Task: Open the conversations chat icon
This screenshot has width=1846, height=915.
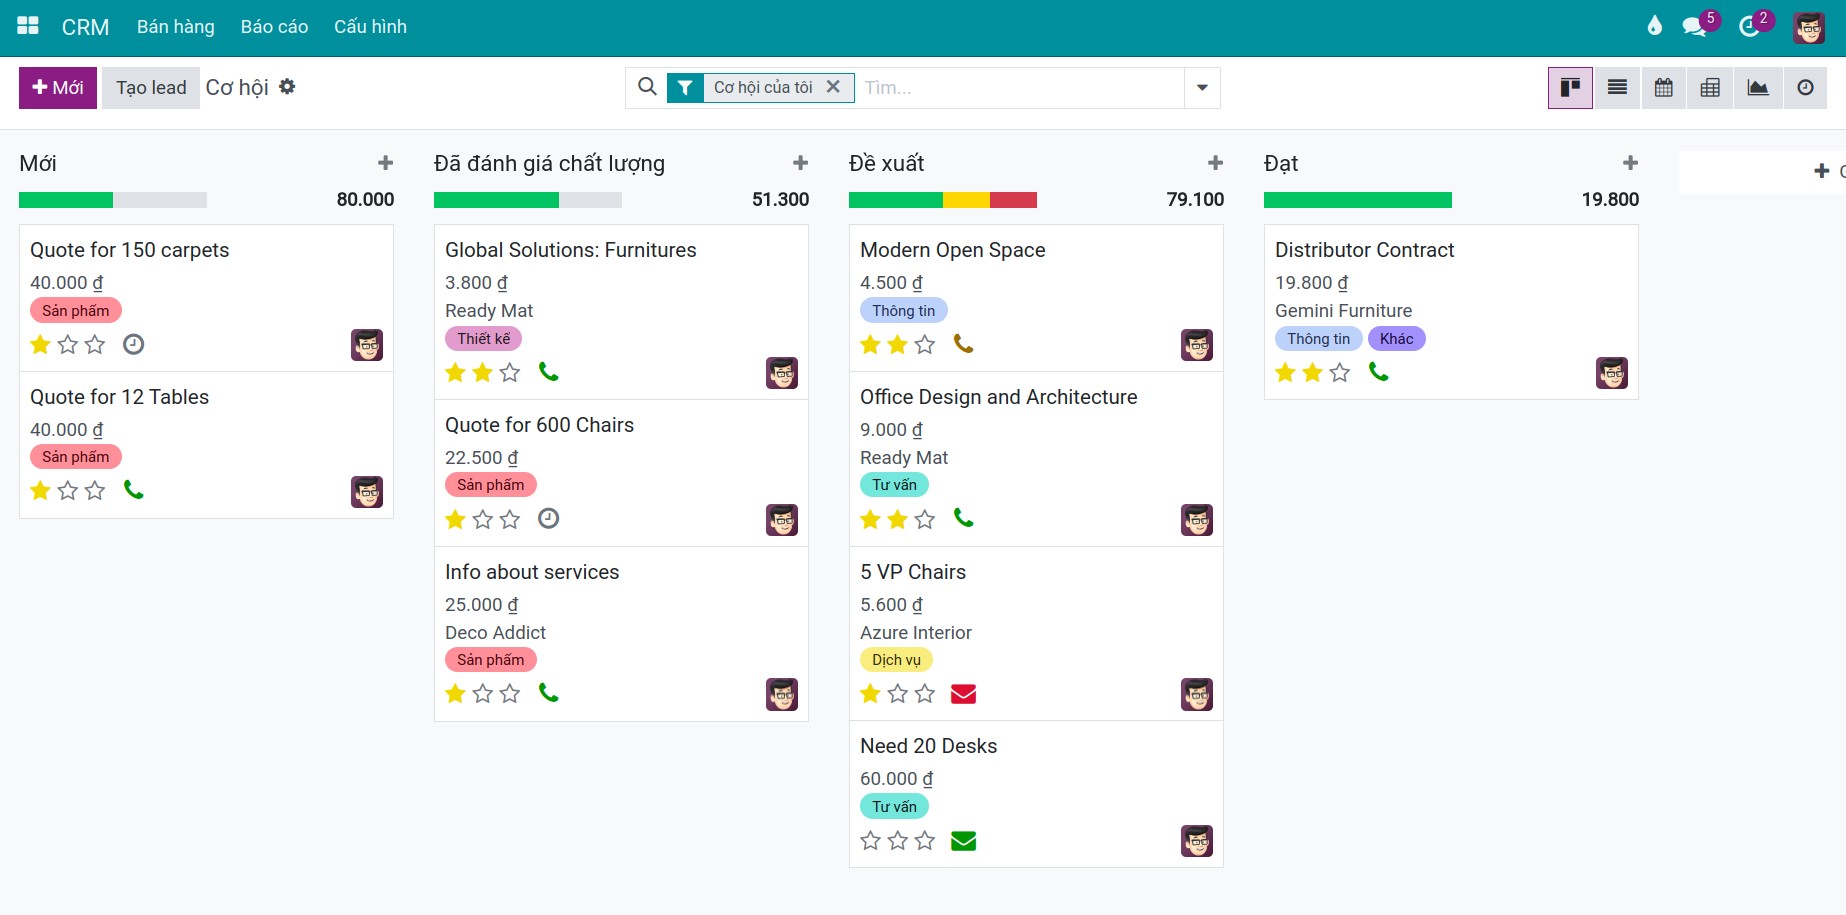Action: pyautogui.click(x=1694, y=27)
